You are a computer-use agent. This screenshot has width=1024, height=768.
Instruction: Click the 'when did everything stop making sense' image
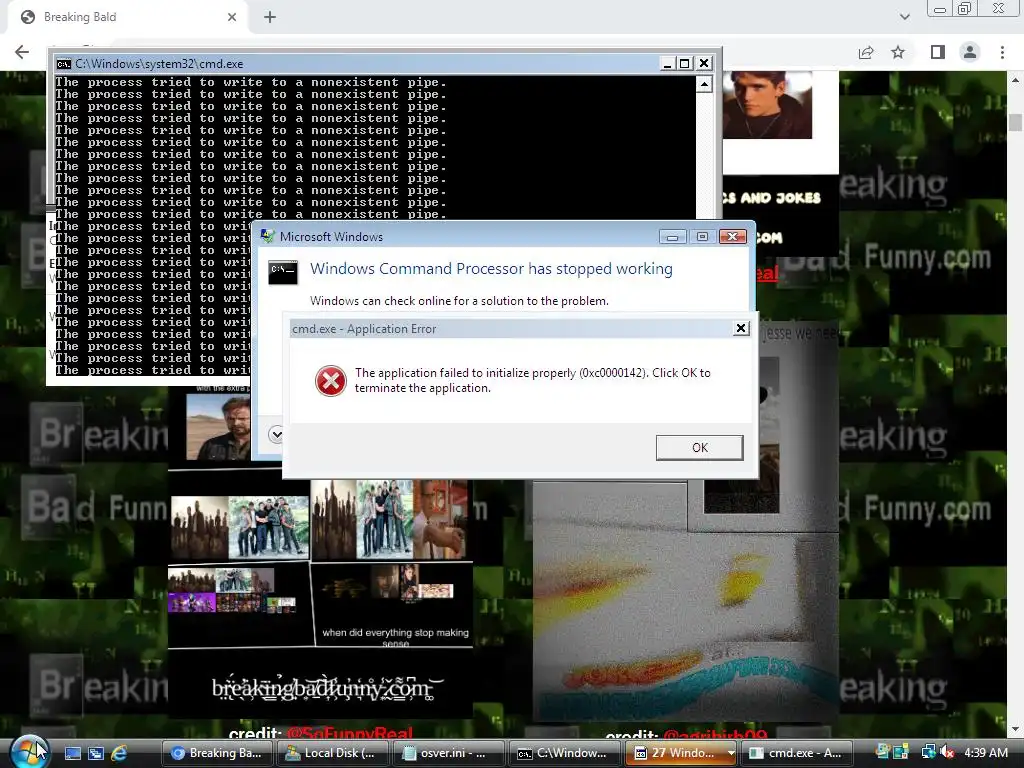point(392,605)
